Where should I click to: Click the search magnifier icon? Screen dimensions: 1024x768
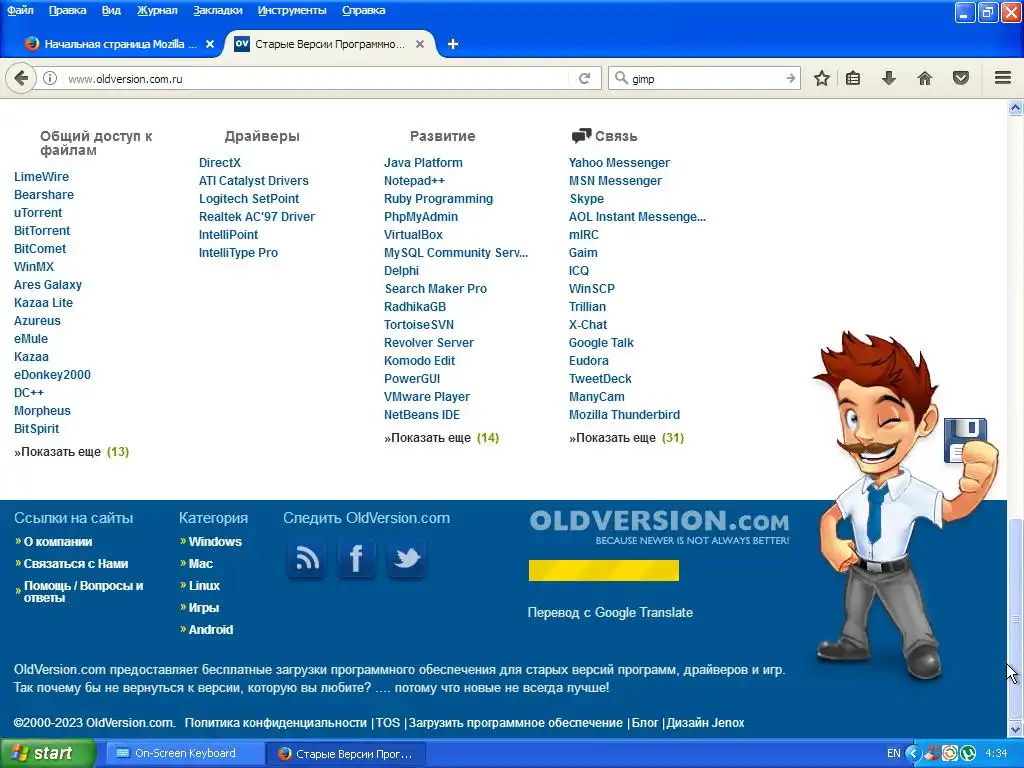(620, 78)
